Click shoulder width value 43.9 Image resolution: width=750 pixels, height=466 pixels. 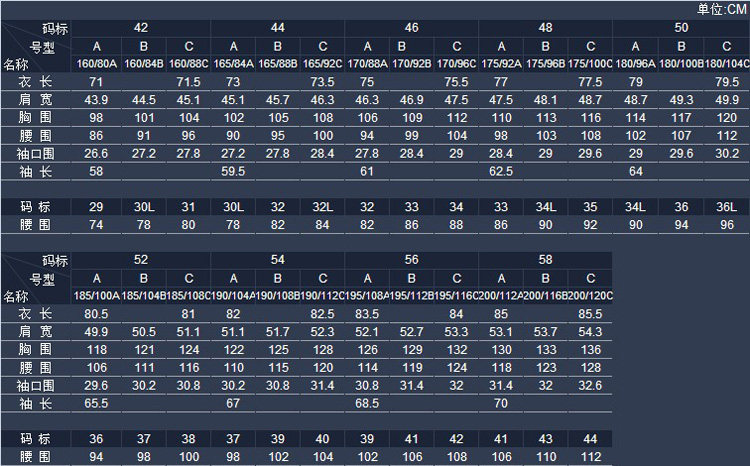point(96,100)
